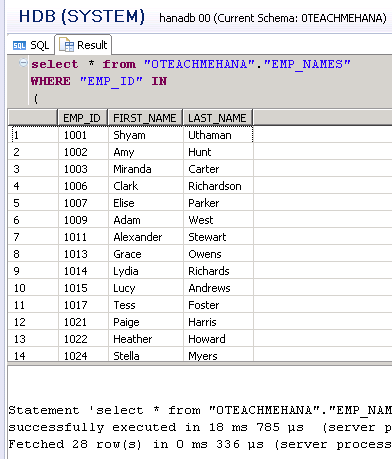Viewport: 392px width, 459px height.
Task: Sort by EMP_ID column header
Action: tap(83, 118)
